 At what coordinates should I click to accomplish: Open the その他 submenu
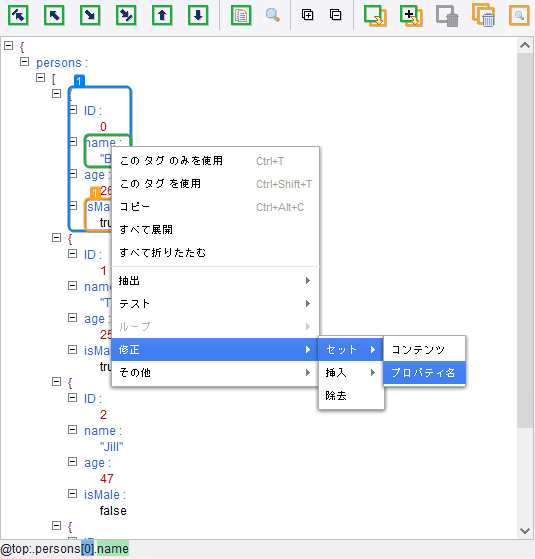click(x=215, y=373)
